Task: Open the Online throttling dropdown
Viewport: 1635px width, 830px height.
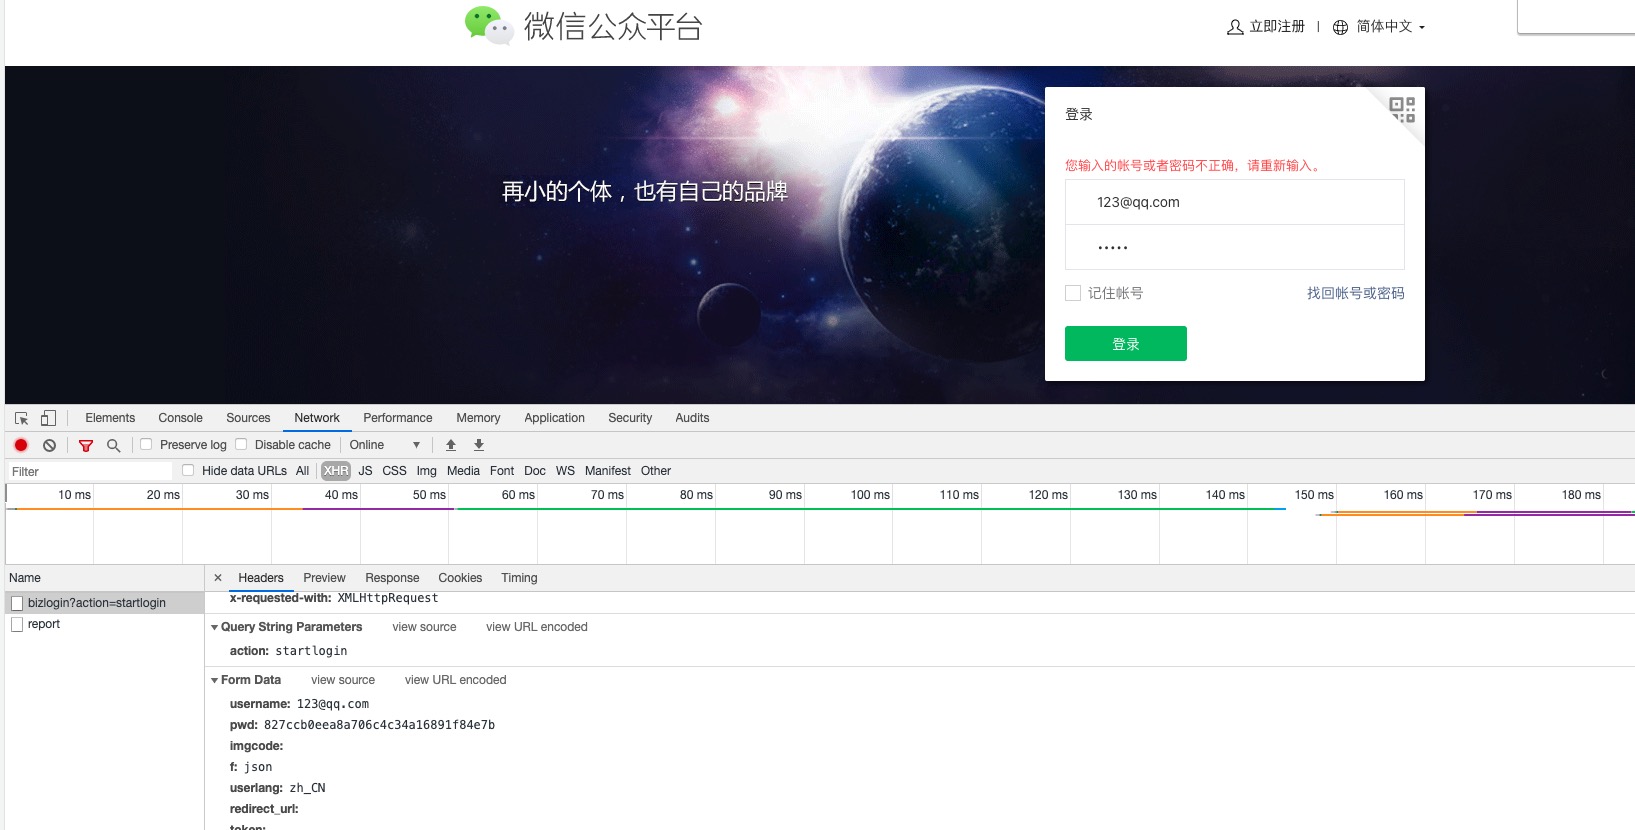Action: [x=385, y=445]
